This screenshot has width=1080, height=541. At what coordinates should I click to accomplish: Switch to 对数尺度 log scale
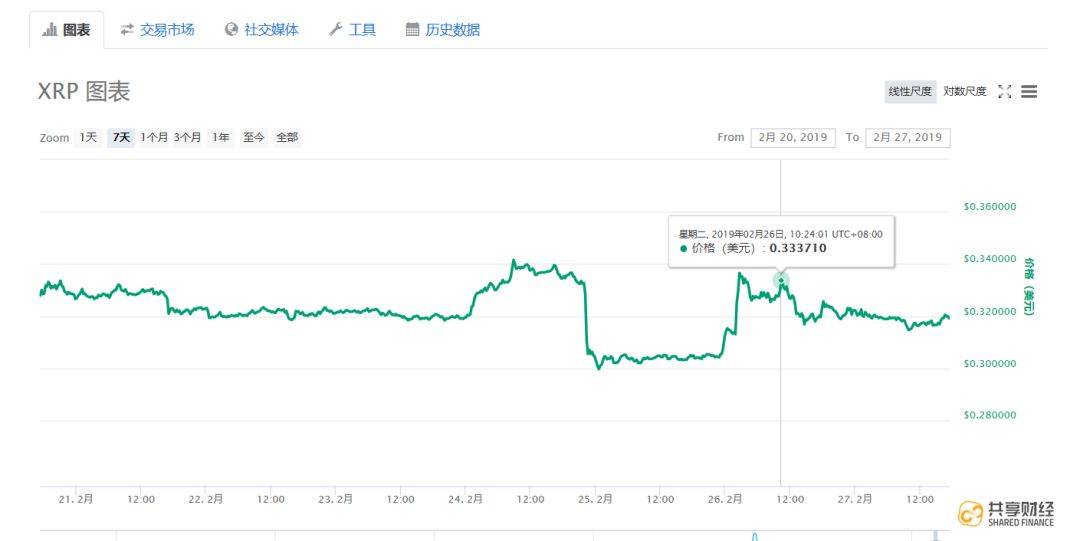pos(965,92)
